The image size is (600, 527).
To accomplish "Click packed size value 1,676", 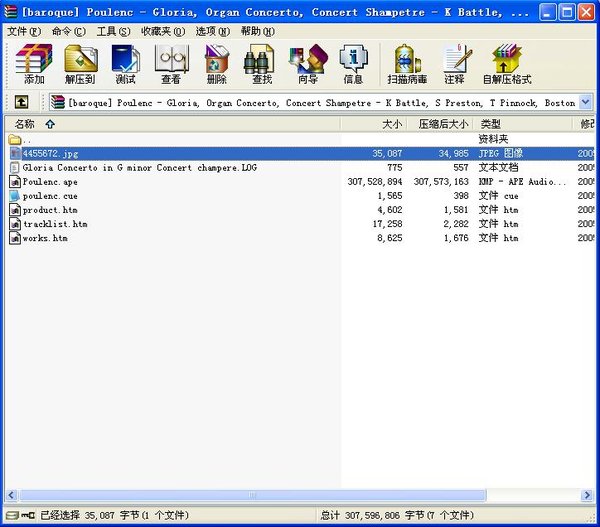I will click(456, 238).
